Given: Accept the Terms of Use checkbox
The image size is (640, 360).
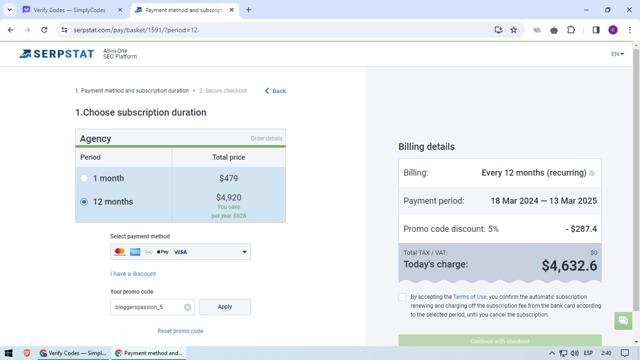Looking at the screenshot, I should click(x=402, y=297).
